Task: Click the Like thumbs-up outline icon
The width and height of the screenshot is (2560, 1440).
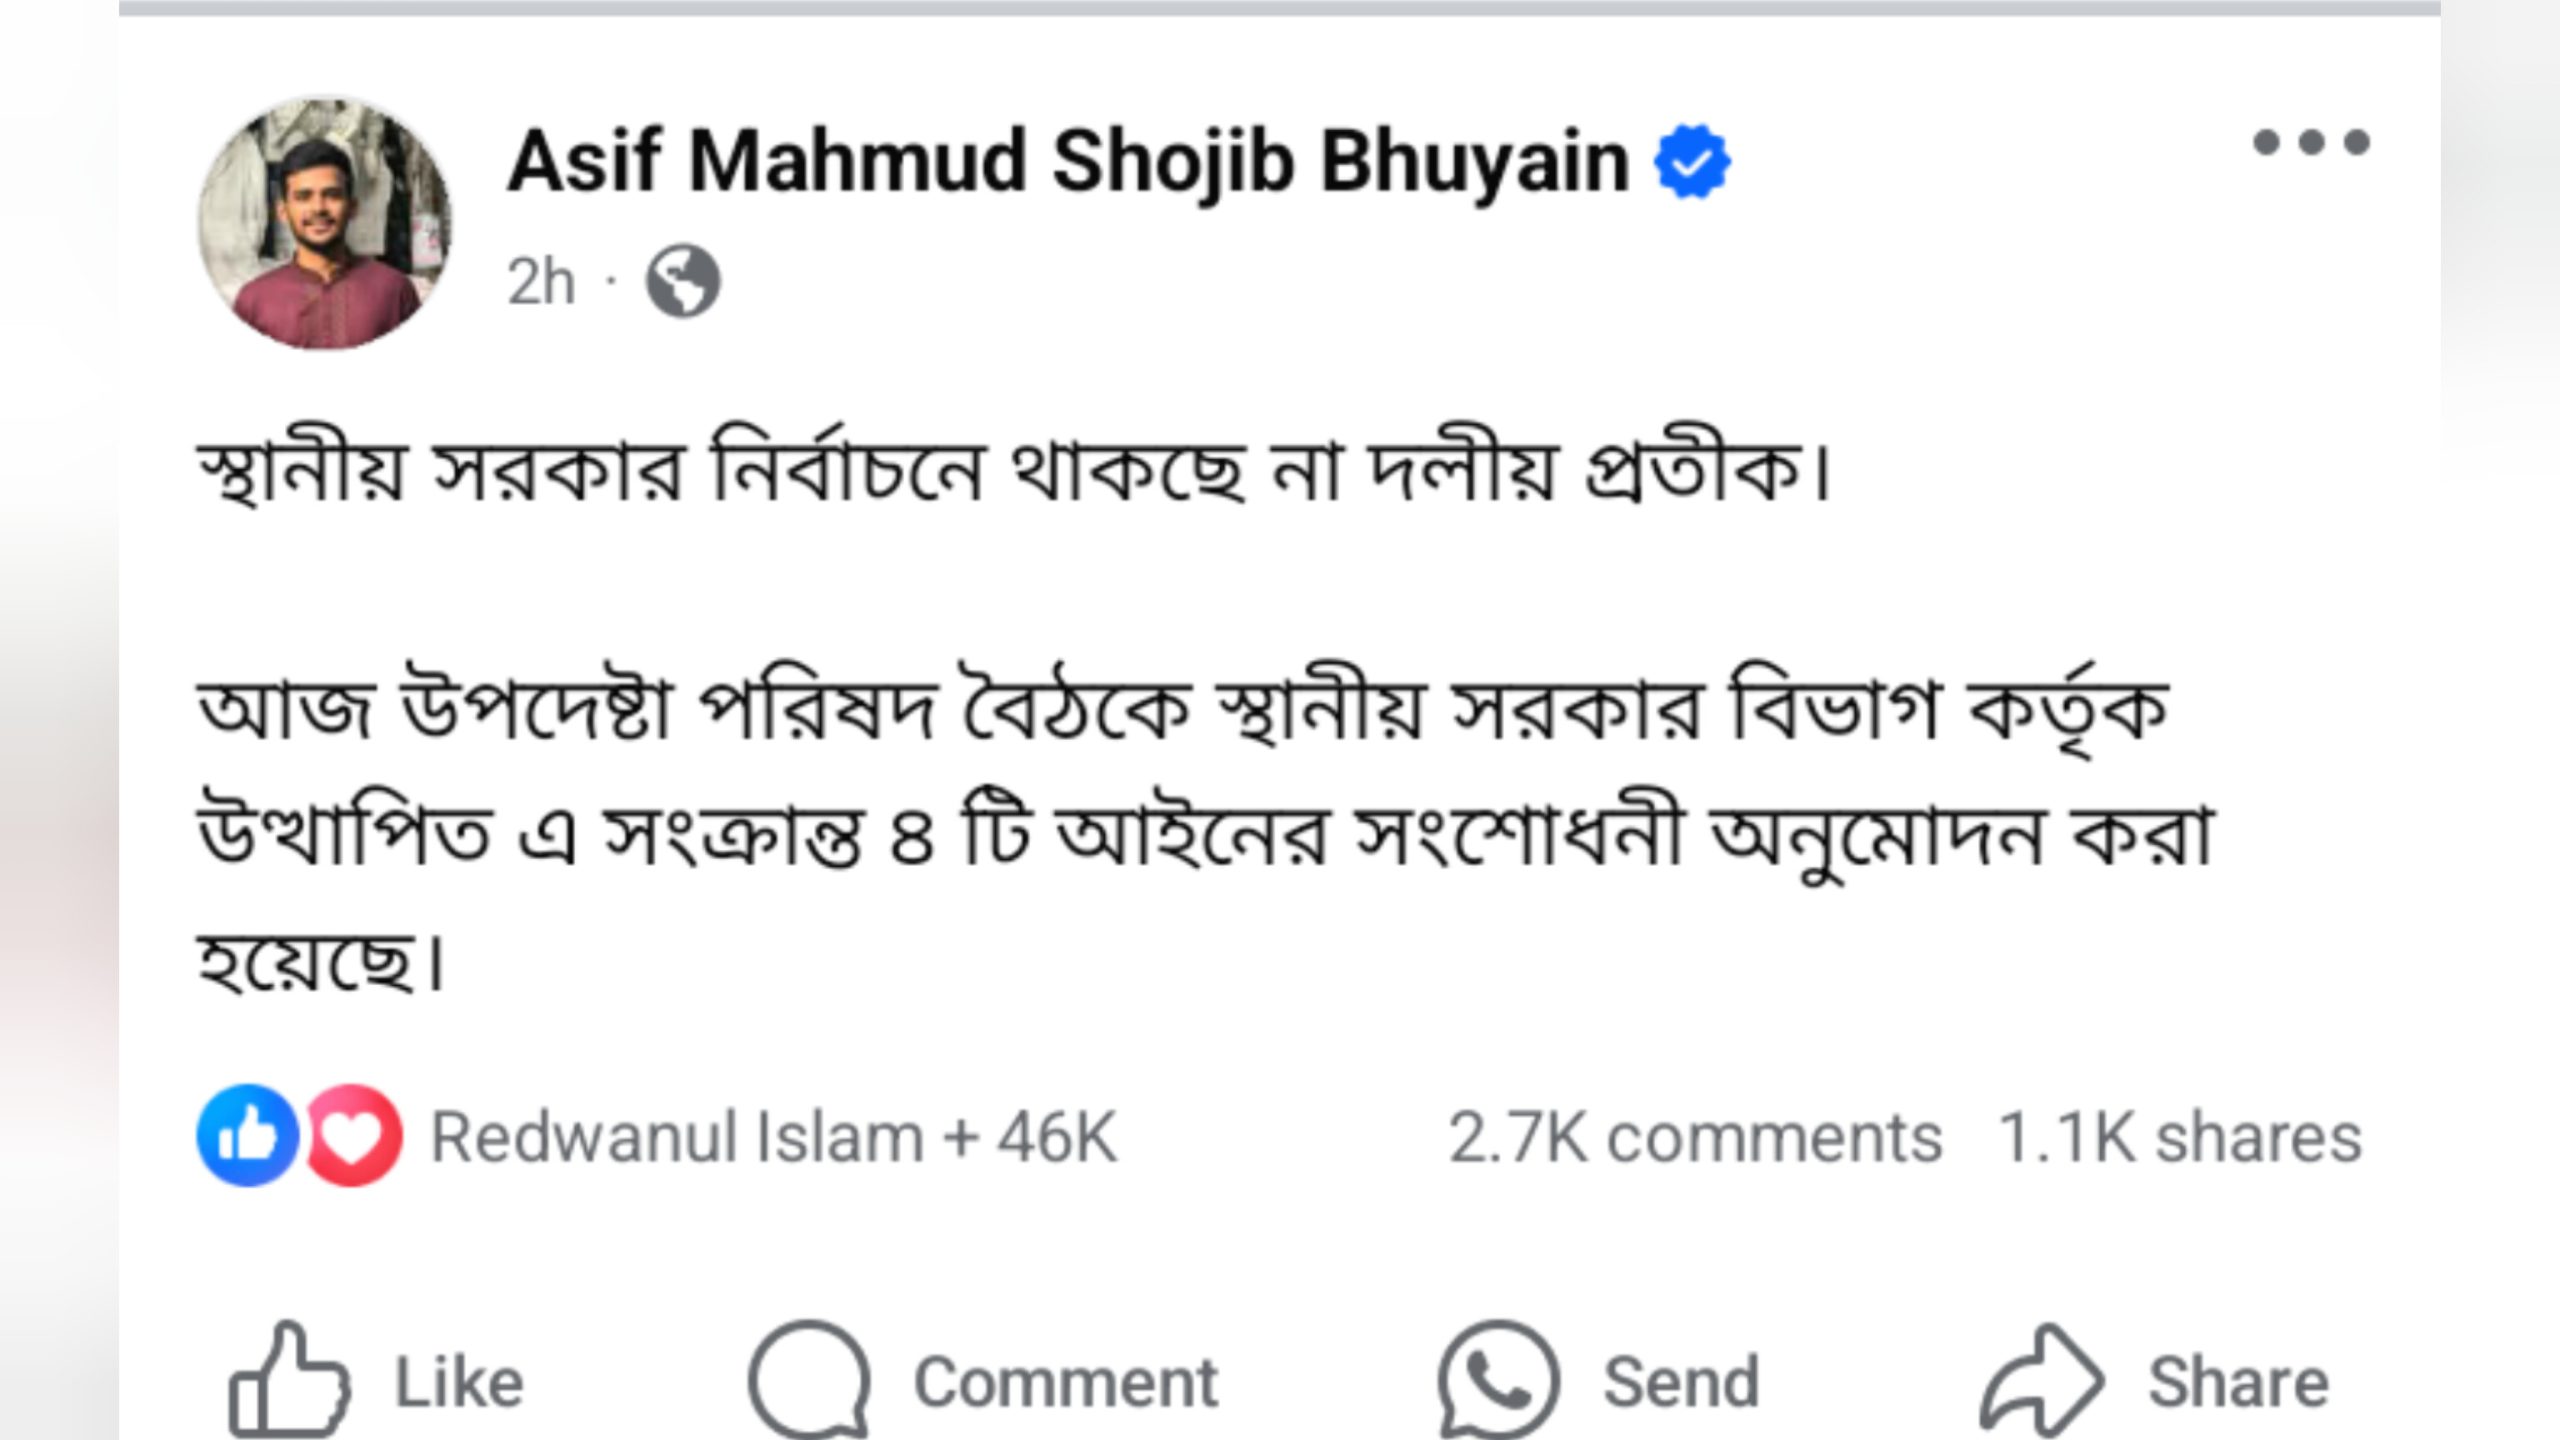Action: click(289, 1382)
